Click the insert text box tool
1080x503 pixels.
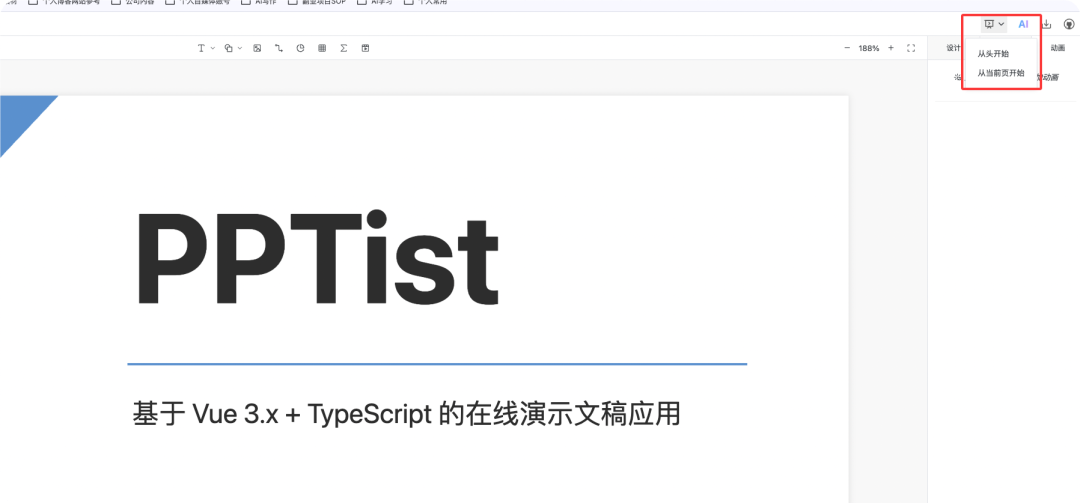tap(201, 48)
